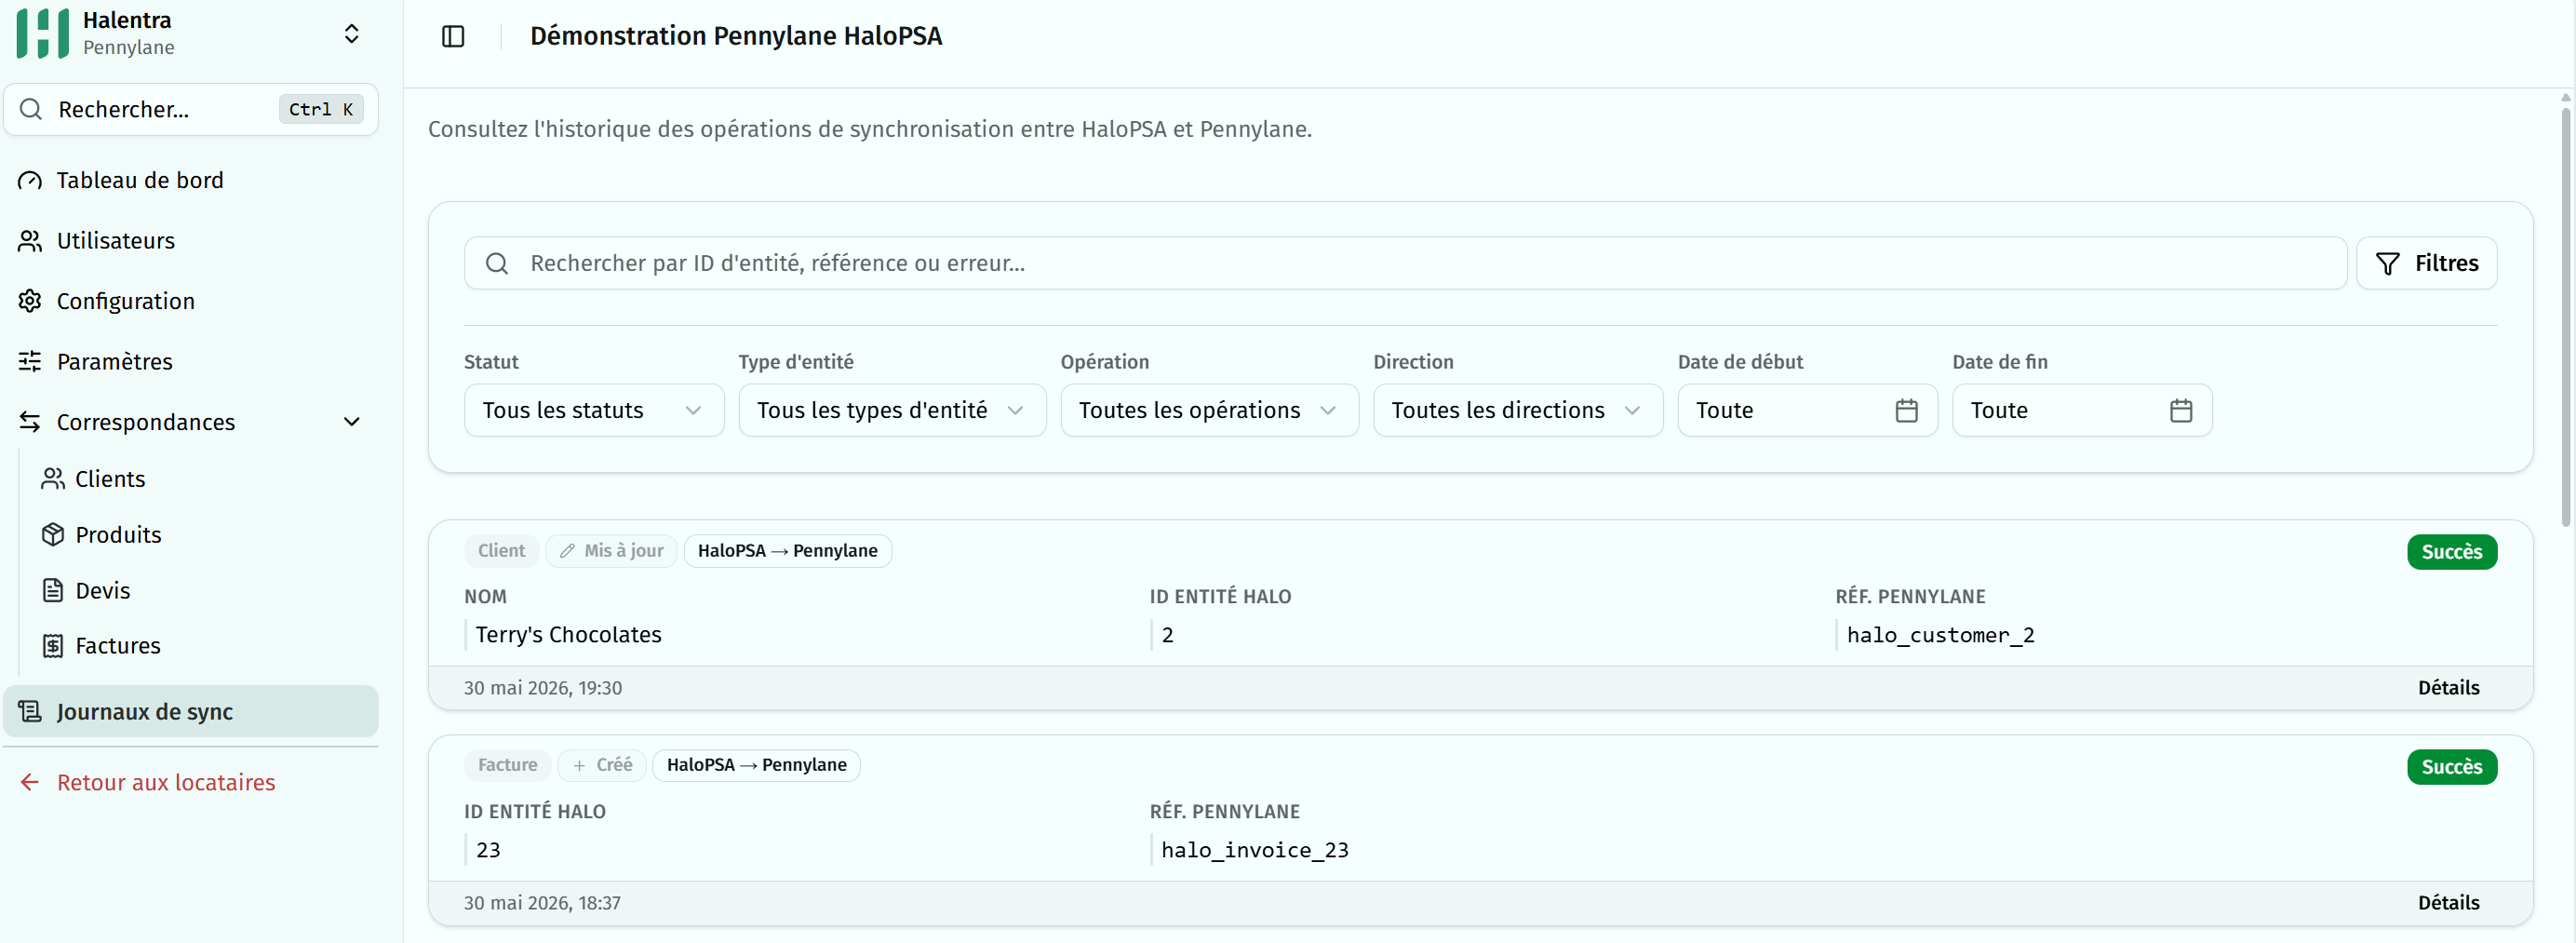
Task: Focus the entity ID search field
Action: (x=1405, y=263)
